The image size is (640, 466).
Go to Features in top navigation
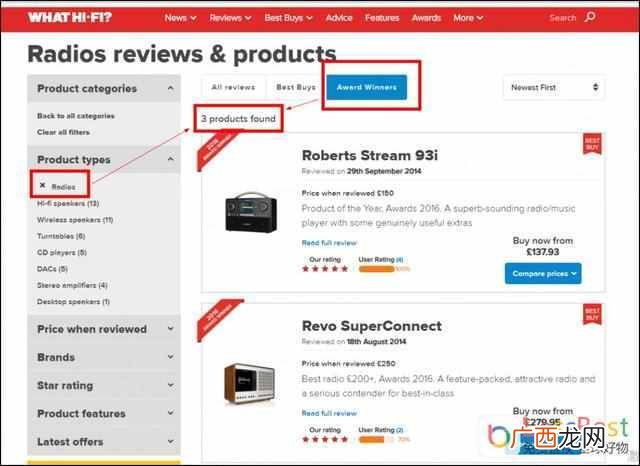[x=382, y=18]
